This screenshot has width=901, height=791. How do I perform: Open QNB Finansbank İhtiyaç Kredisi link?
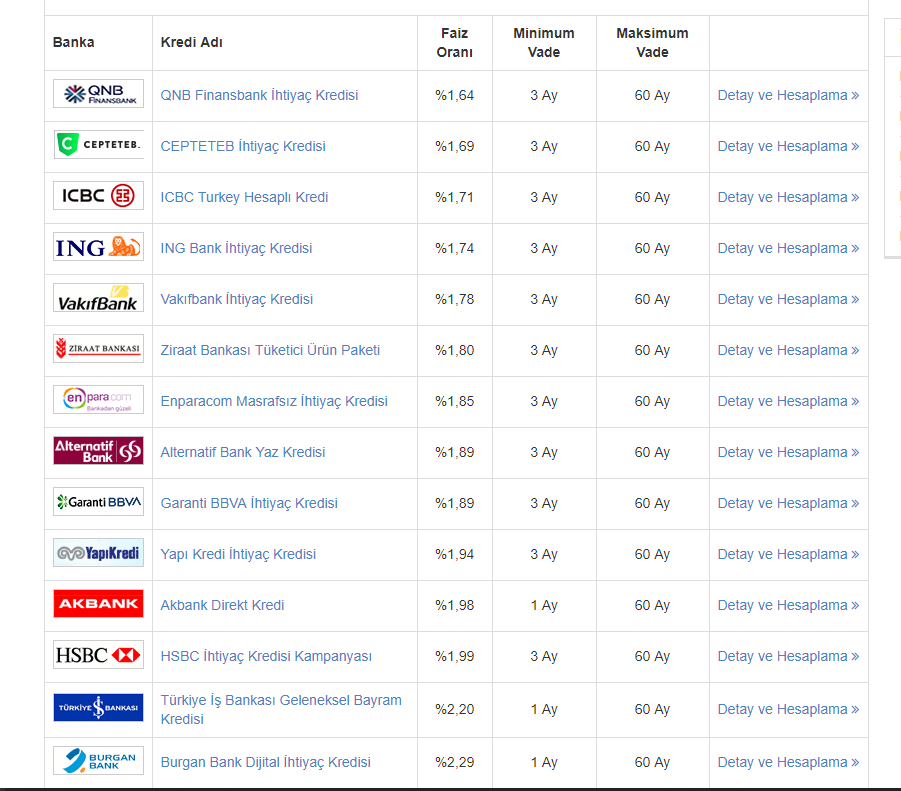[259, 95]
